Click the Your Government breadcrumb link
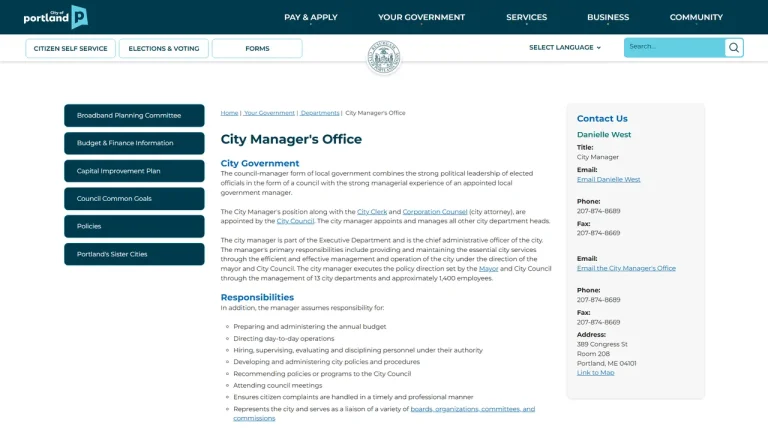 click(269, 113)
